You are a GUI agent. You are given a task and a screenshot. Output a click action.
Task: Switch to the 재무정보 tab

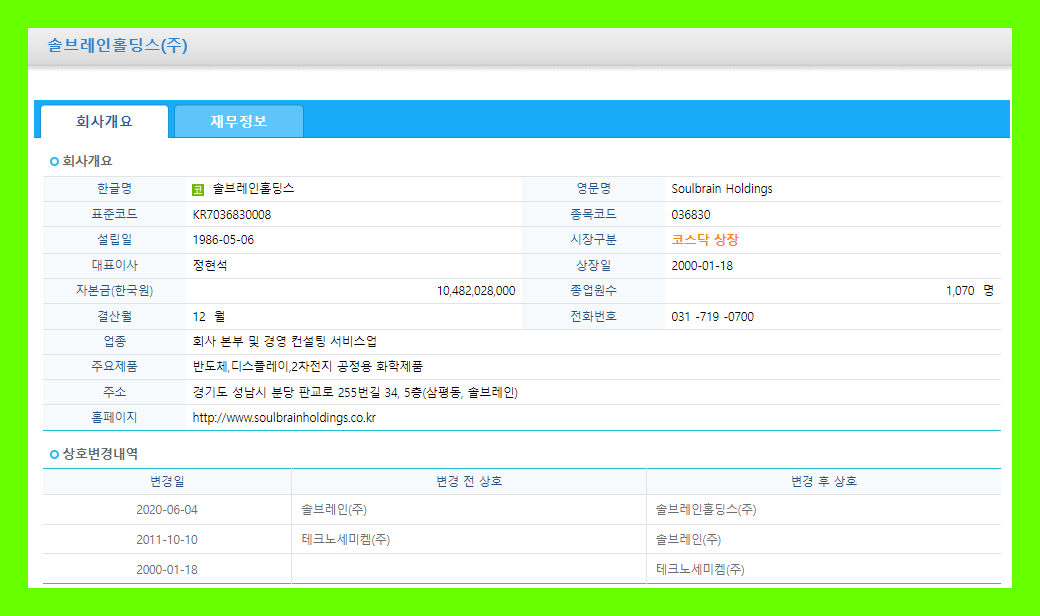point(239,121)
